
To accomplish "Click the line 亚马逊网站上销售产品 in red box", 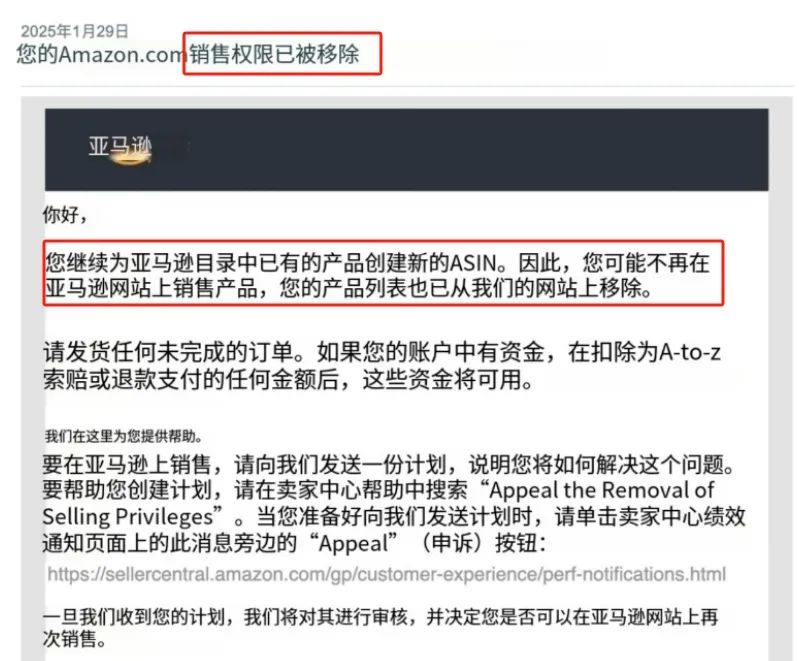I will point(151,288).
